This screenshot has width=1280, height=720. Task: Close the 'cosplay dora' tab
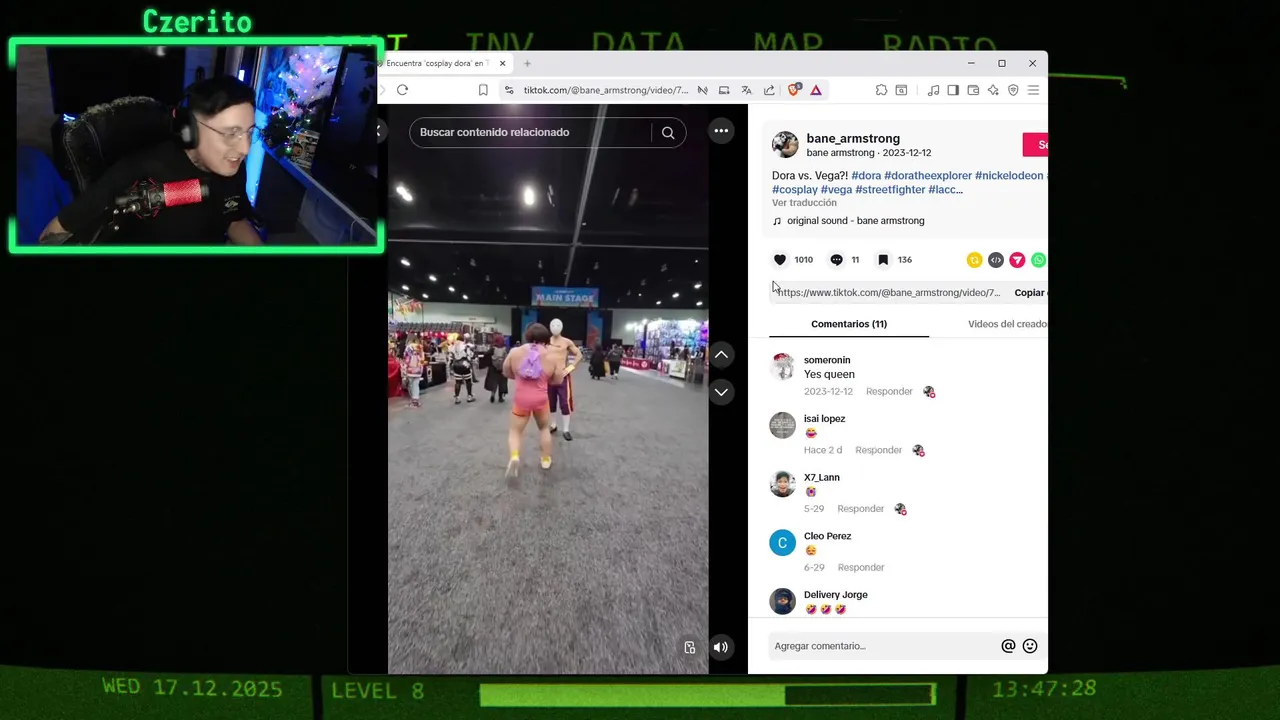point(502,63)
